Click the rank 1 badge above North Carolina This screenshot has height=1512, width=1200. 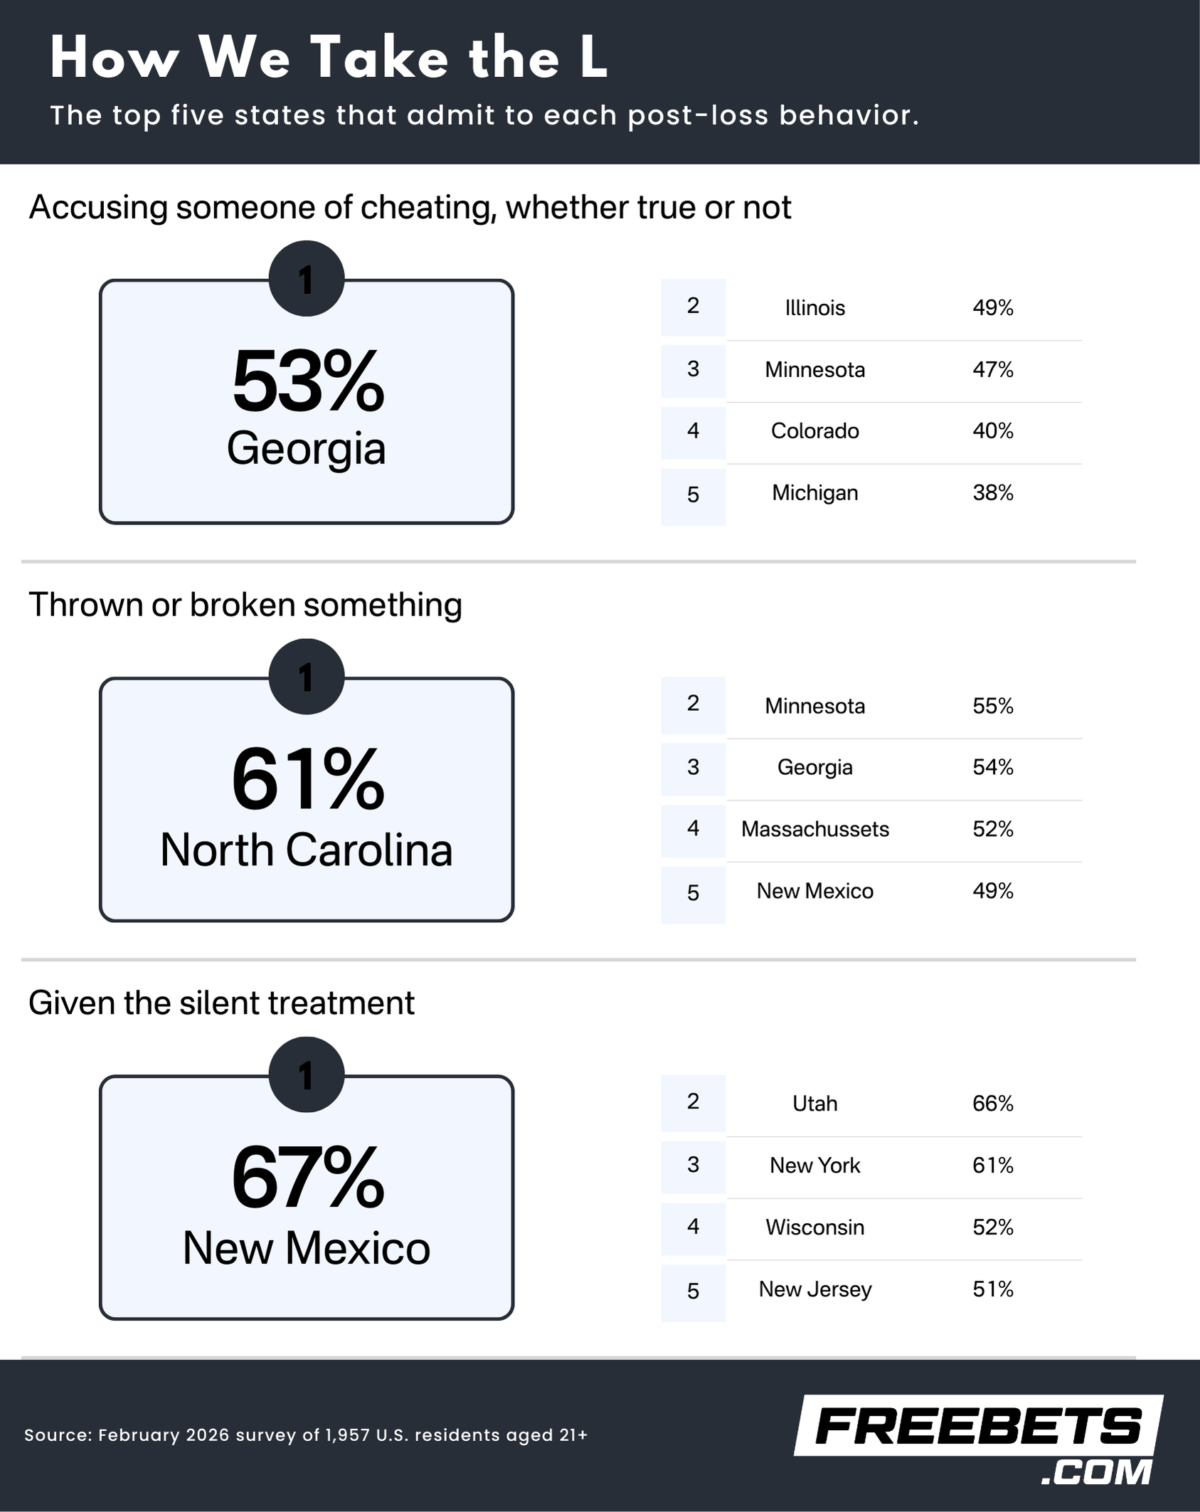[306, 677]
